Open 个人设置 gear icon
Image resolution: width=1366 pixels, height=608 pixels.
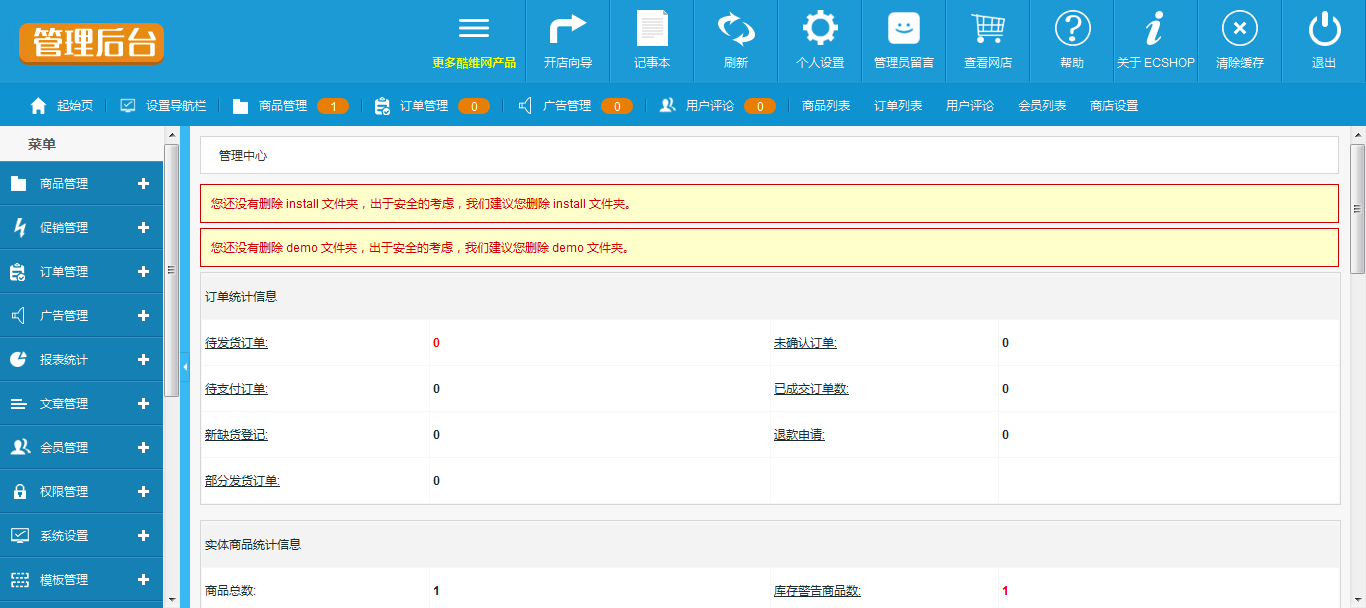pos(820,29)
